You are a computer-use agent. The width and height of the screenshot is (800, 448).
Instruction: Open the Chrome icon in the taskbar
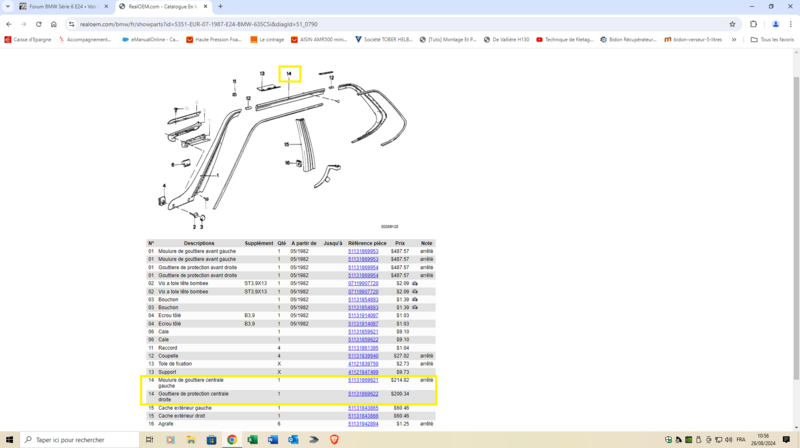click(232, 440)
